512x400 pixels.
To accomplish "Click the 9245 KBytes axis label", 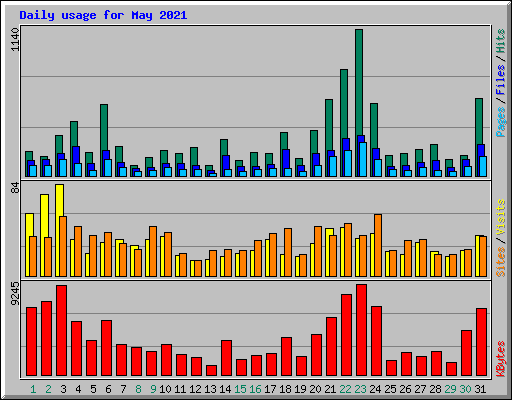I will pos(16,294).
